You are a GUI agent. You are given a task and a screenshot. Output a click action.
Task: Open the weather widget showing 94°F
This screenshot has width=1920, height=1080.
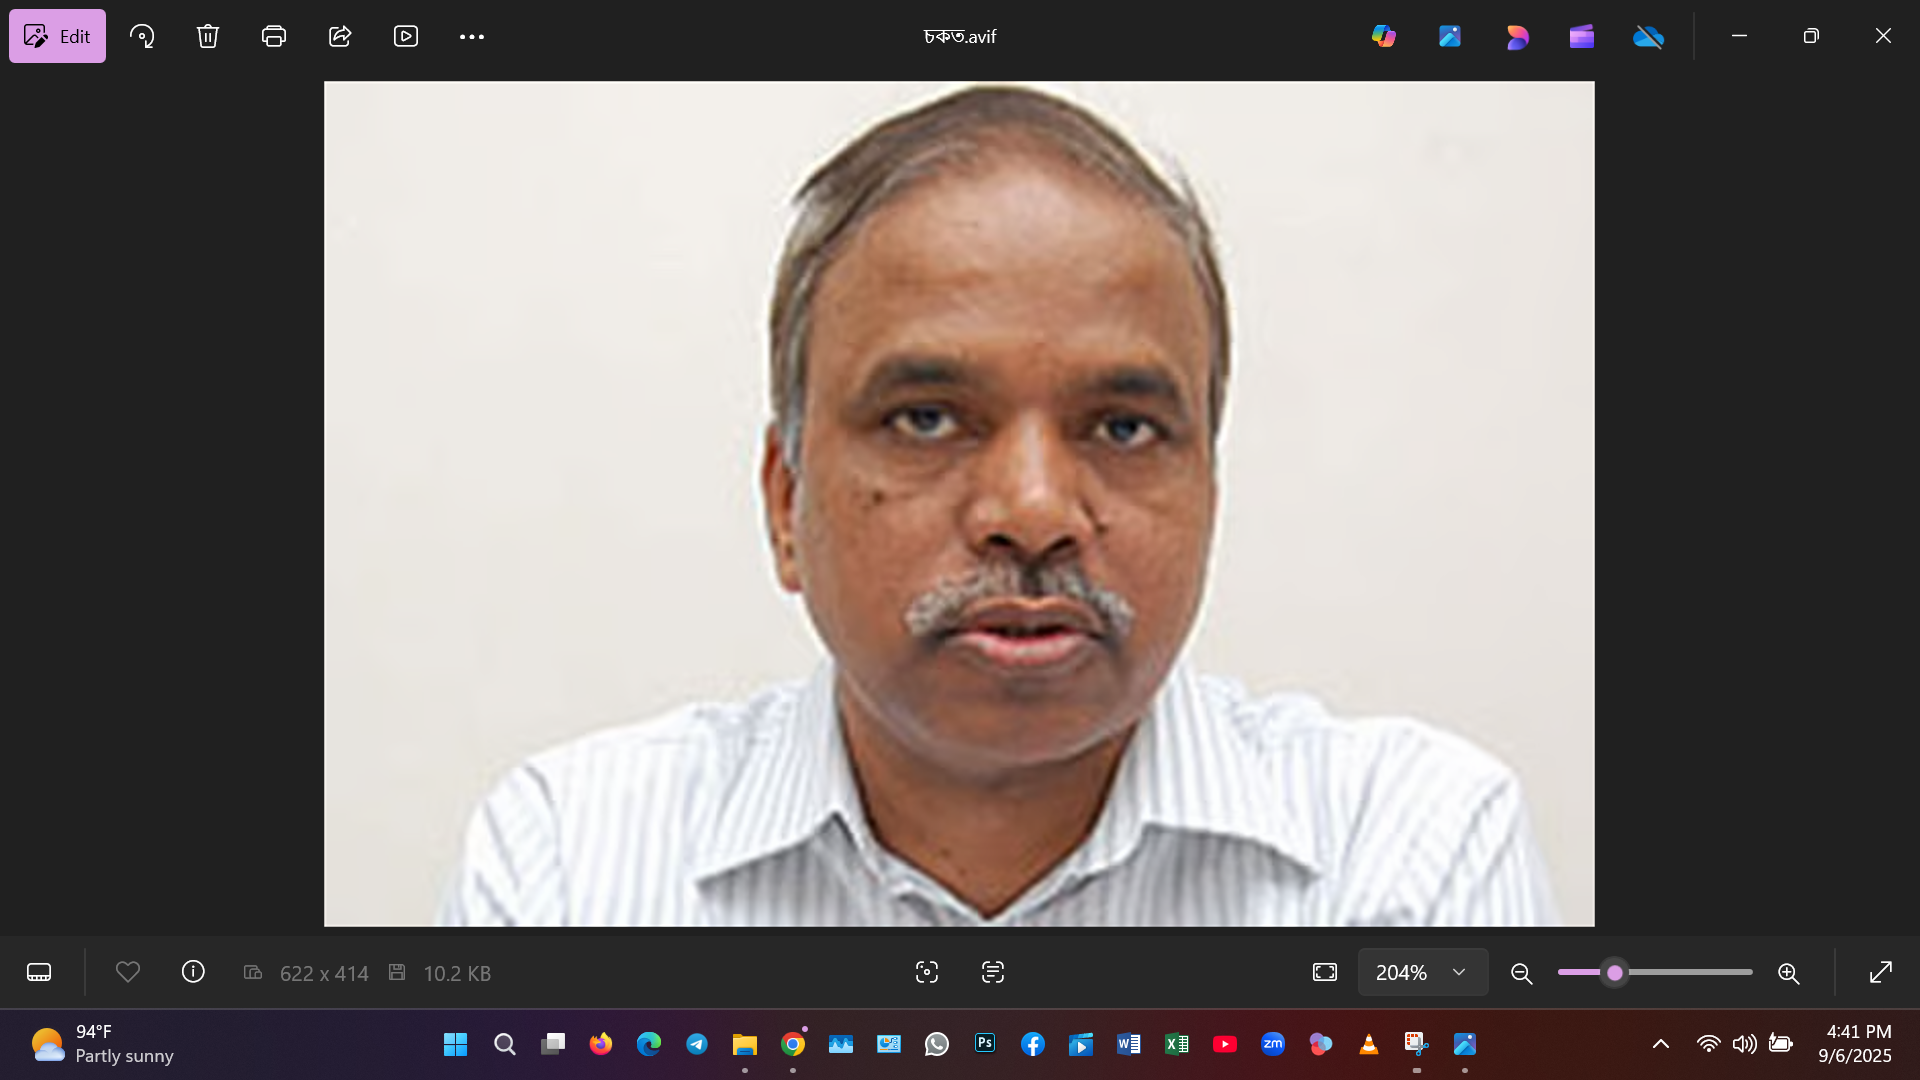pyautogui.click(x=101, y=1044)
